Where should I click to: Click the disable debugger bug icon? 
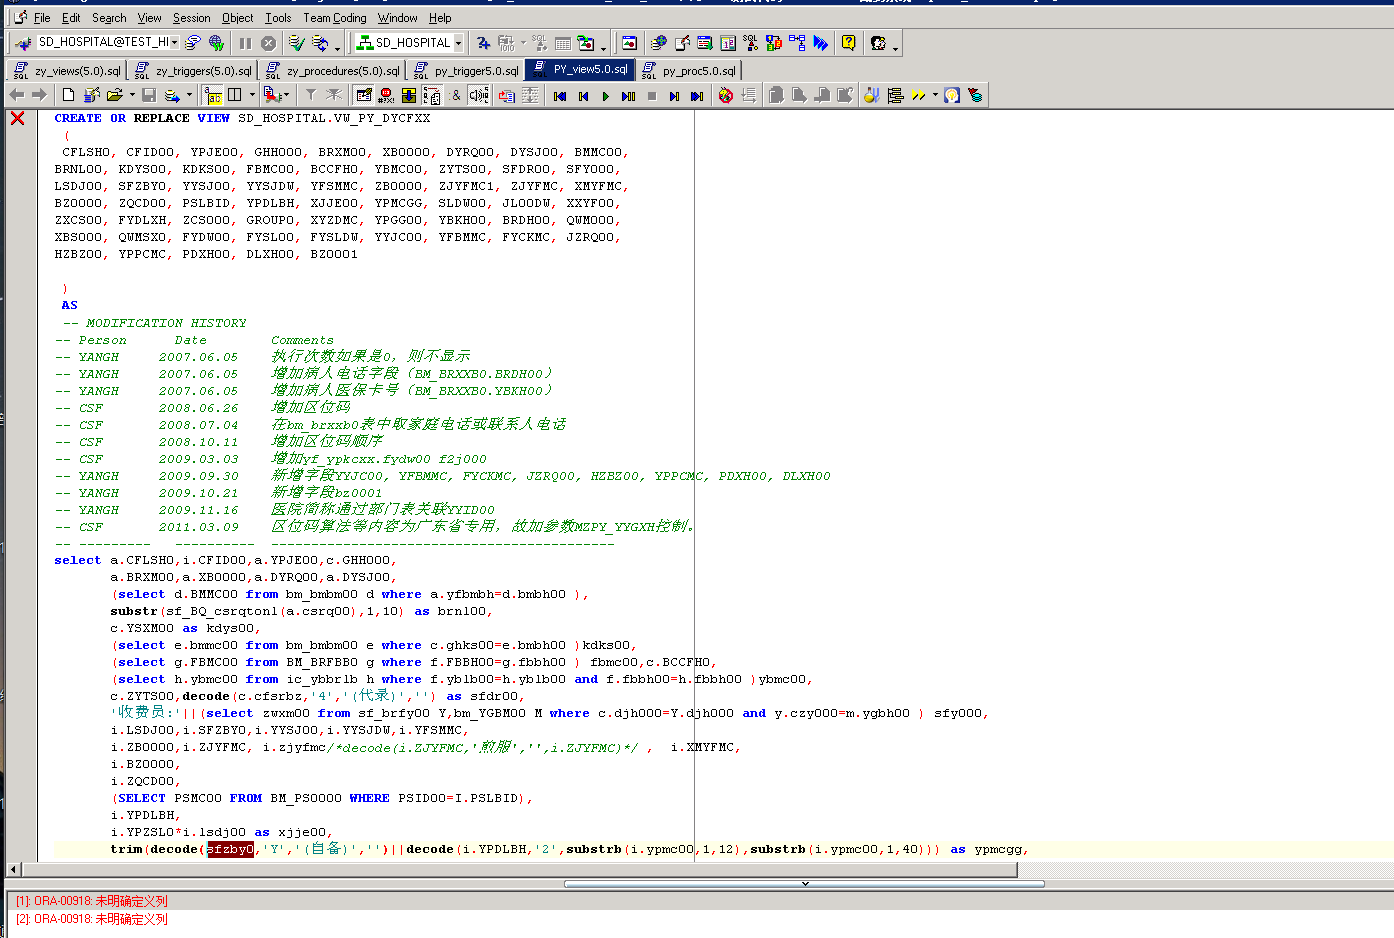coord(726,96)
